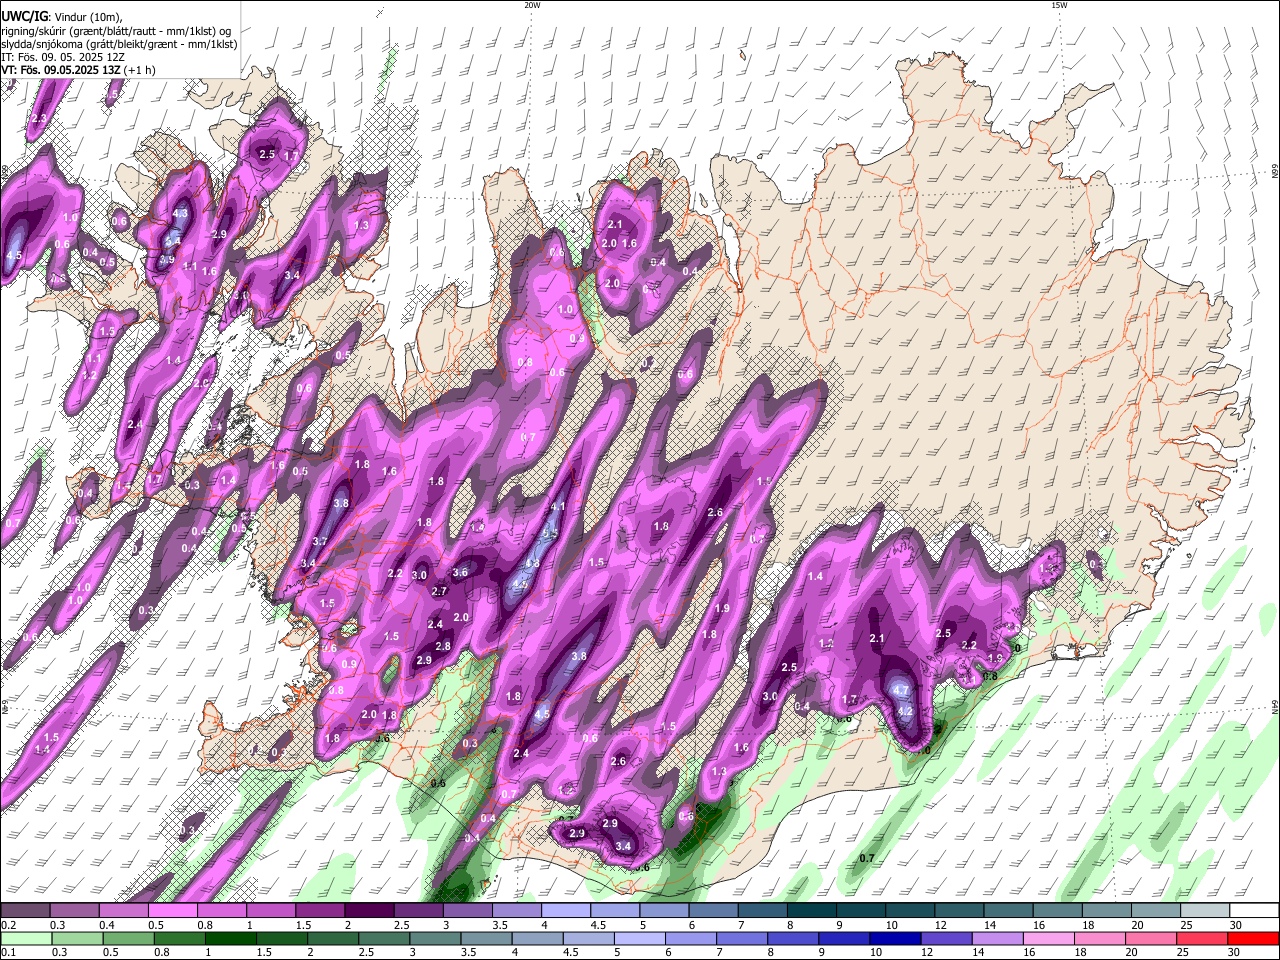The image size is (1280, 960).
Task: Click the 2.7 precipitation value on the map
Action: pyautogui.click(x=439, y=591)
